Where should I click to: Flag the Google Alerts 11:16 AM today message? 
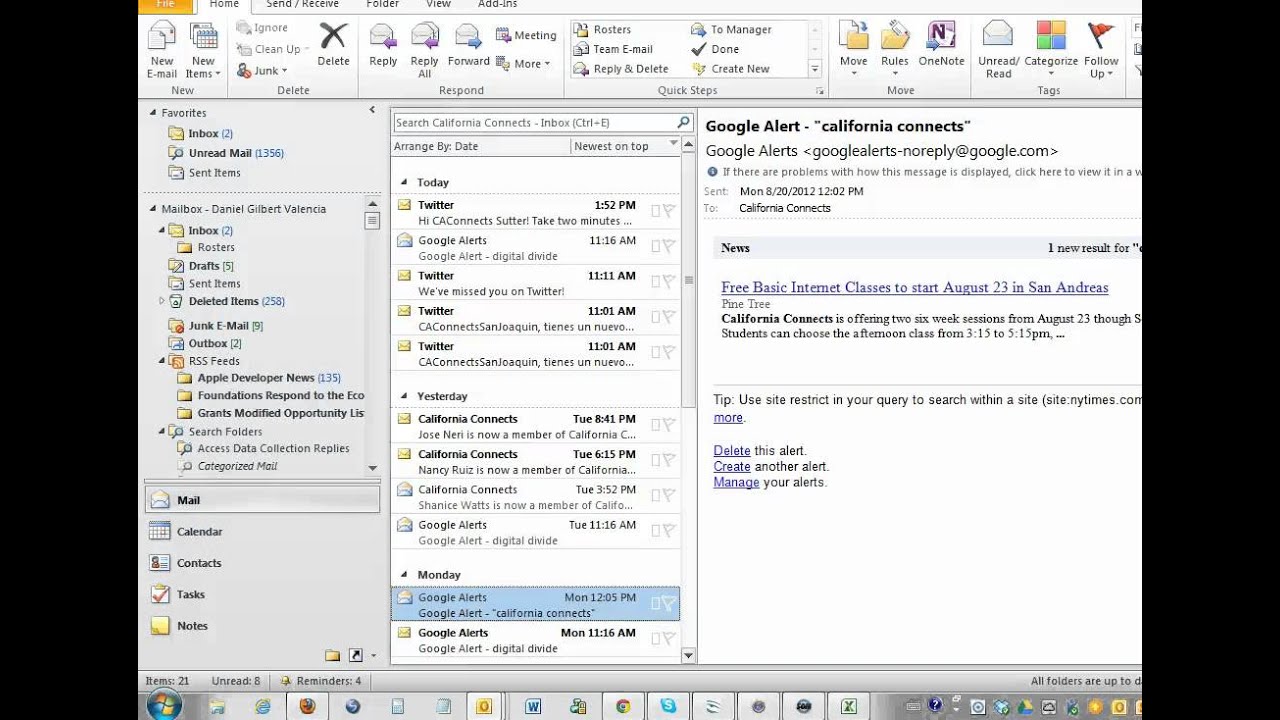[x=669, y=247]
